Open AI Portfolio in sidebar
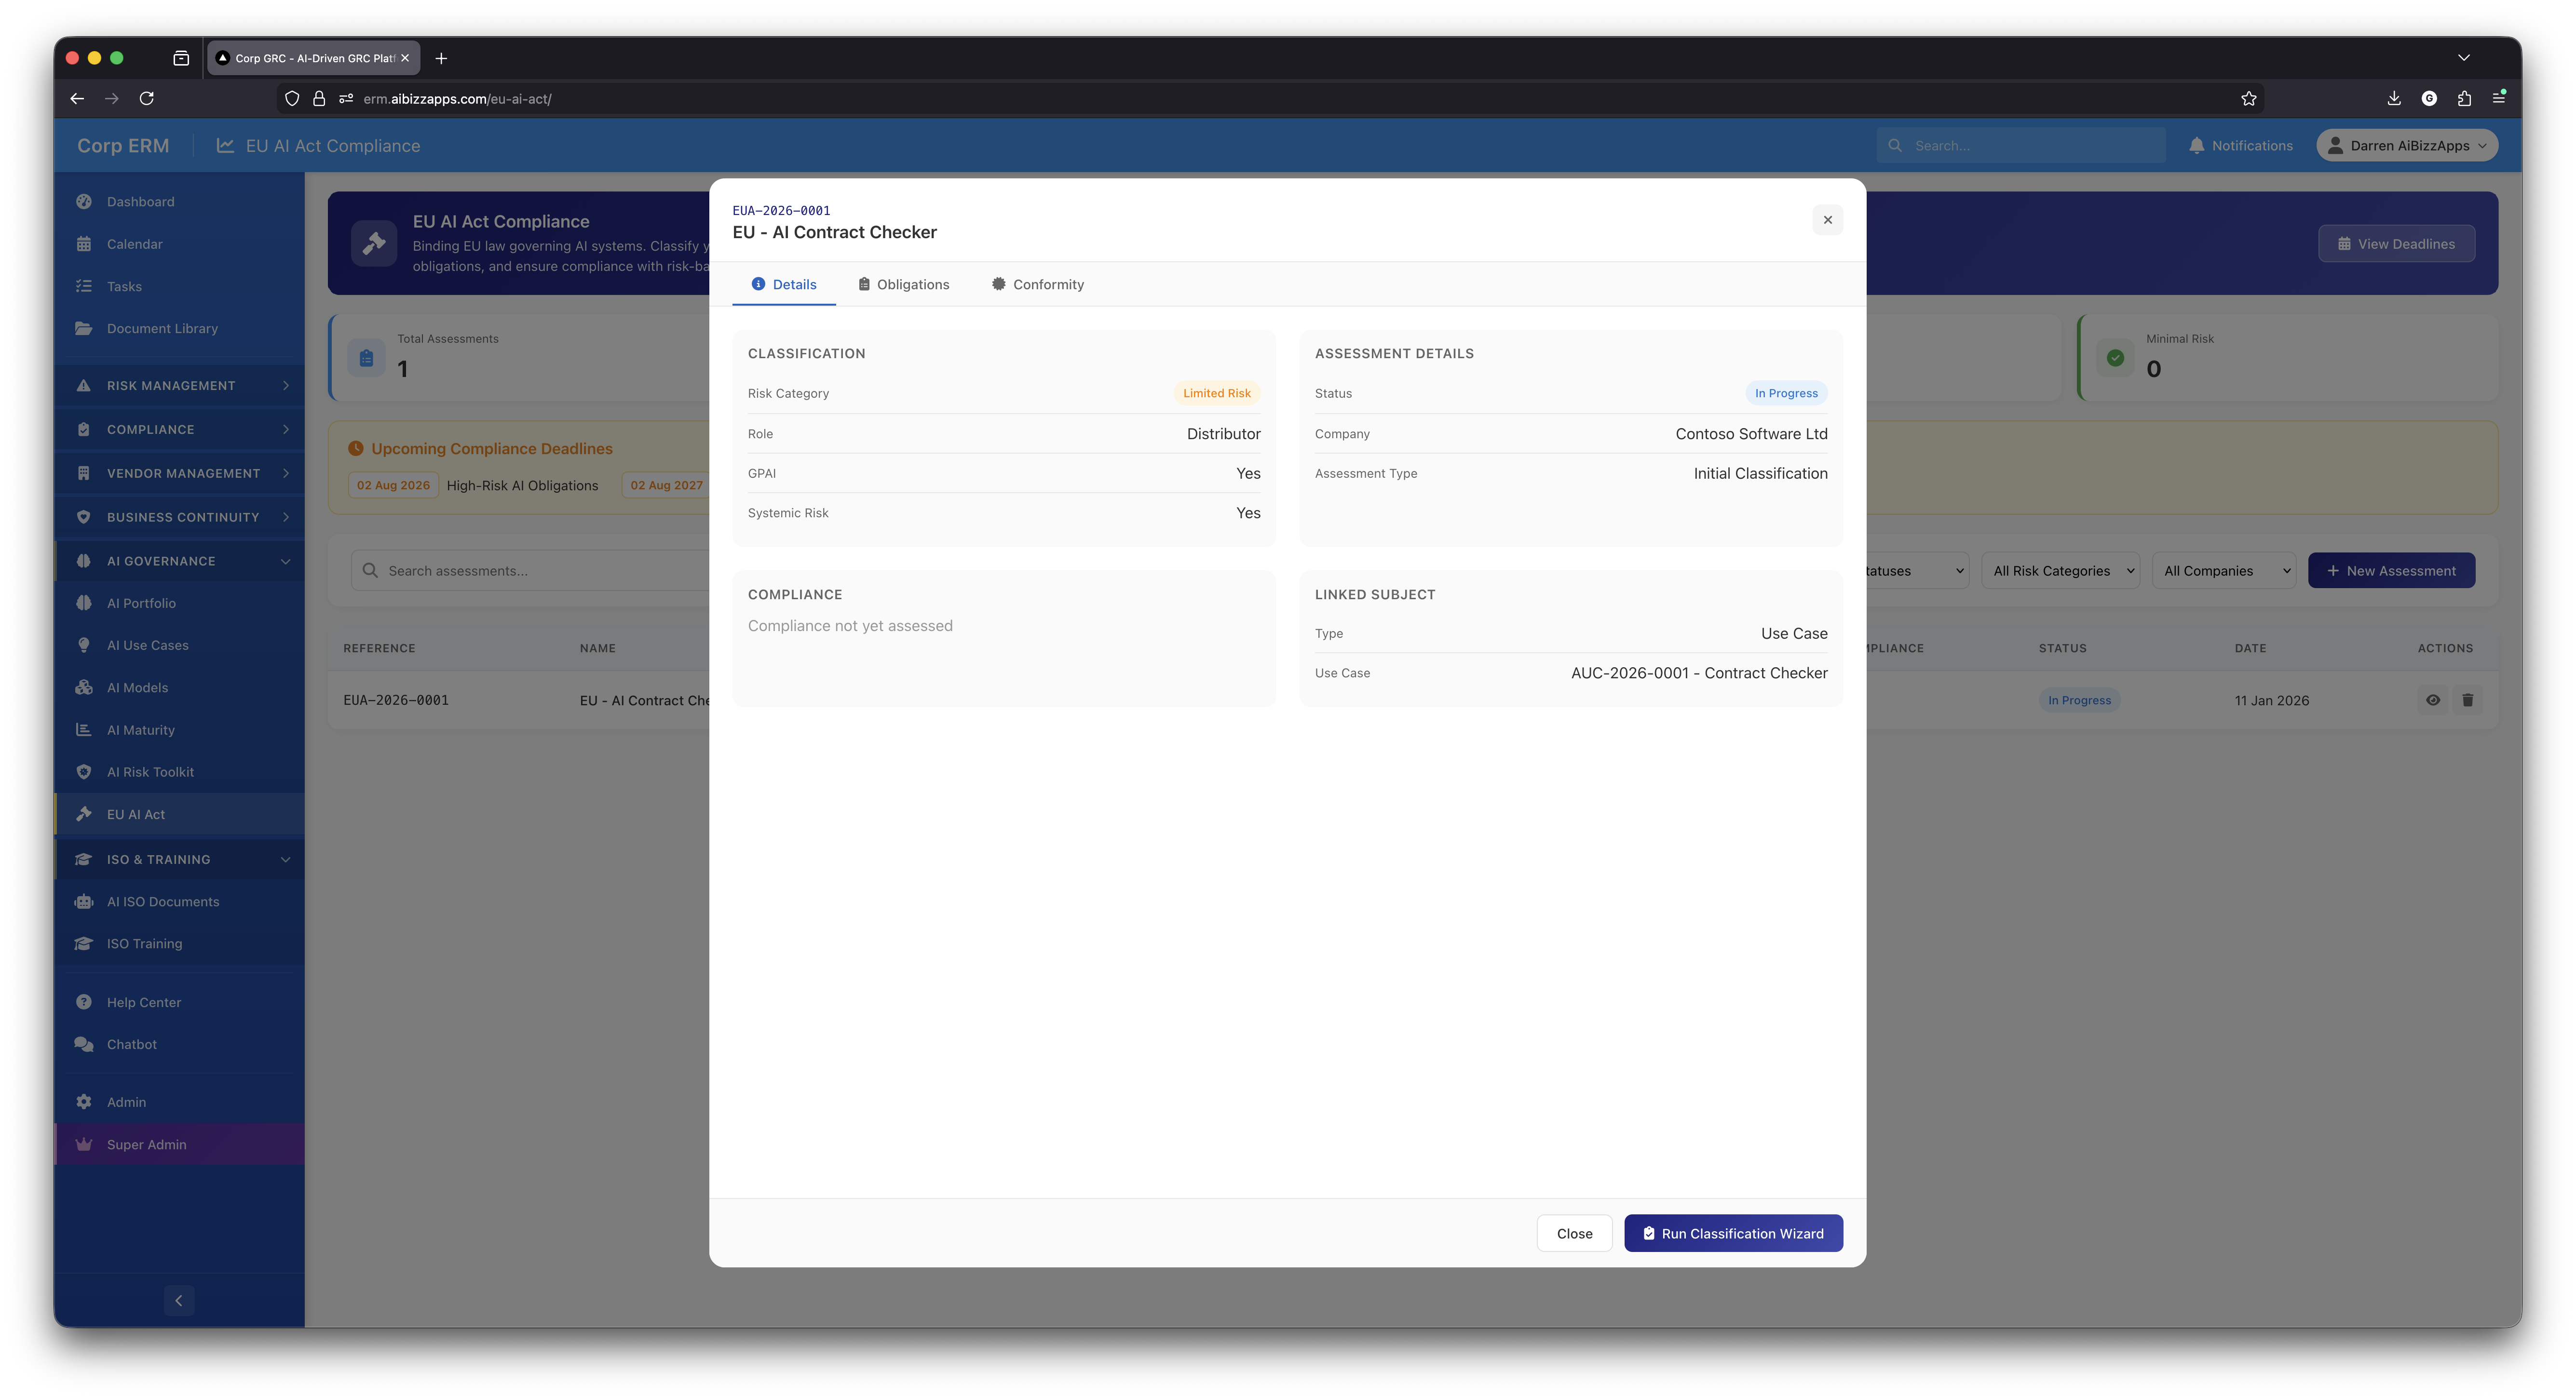Viewport: 2576px width, 1399px height. click(x=141, y=603)
